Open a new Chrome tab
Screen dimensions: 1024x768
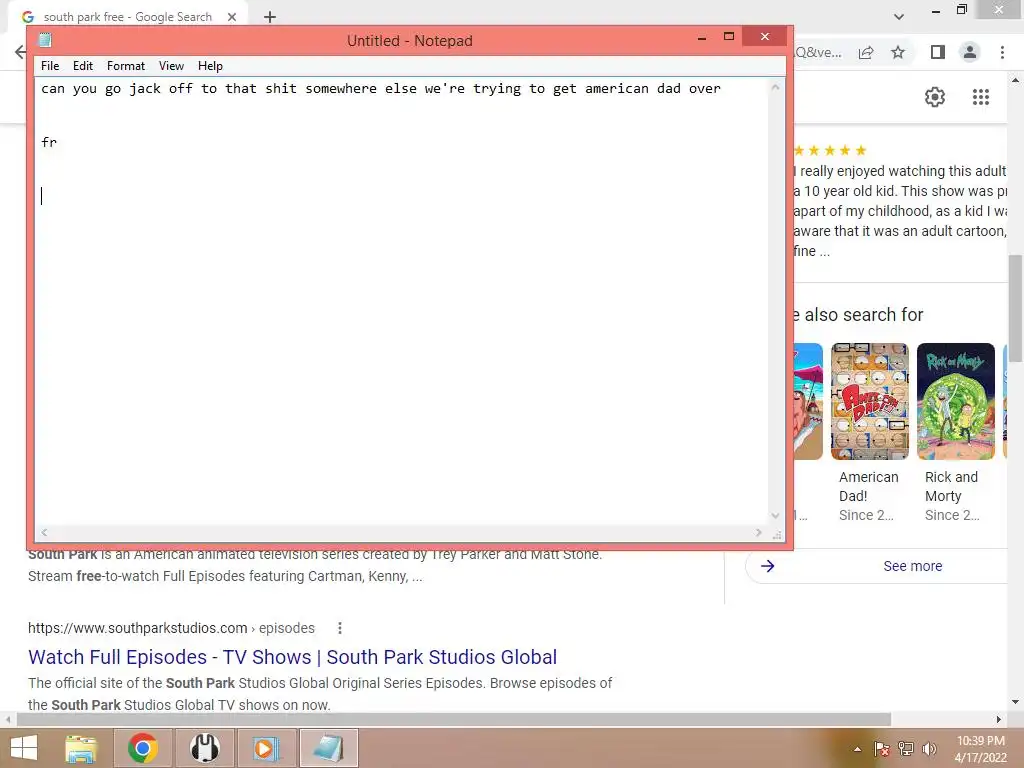click(x=270, y=17)
